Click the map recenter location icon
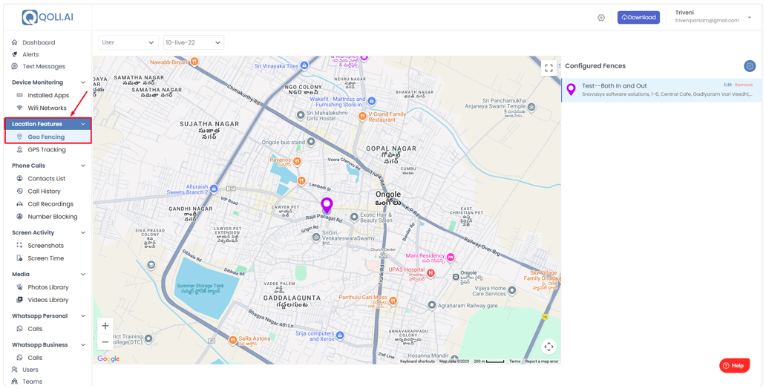765x389 pixels. 549,347
